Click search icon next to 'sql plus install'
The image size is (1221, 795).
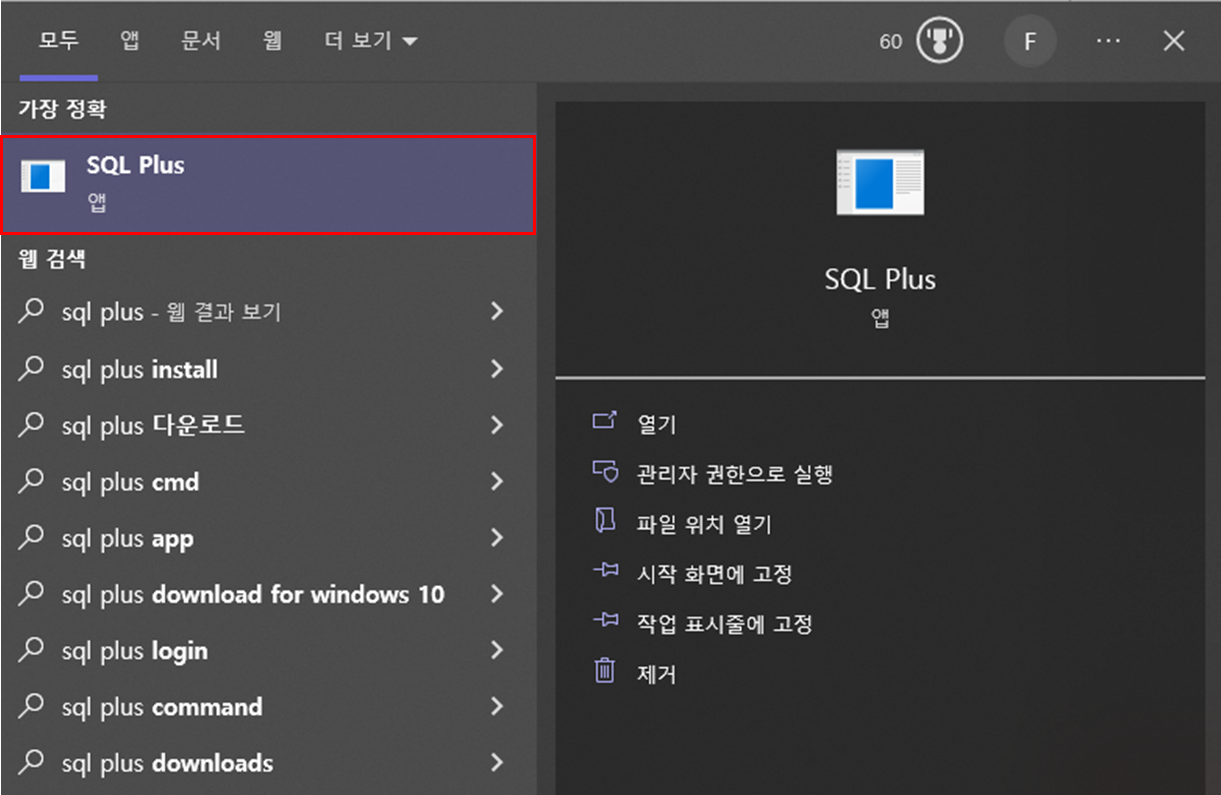click(x=31, y=368)
